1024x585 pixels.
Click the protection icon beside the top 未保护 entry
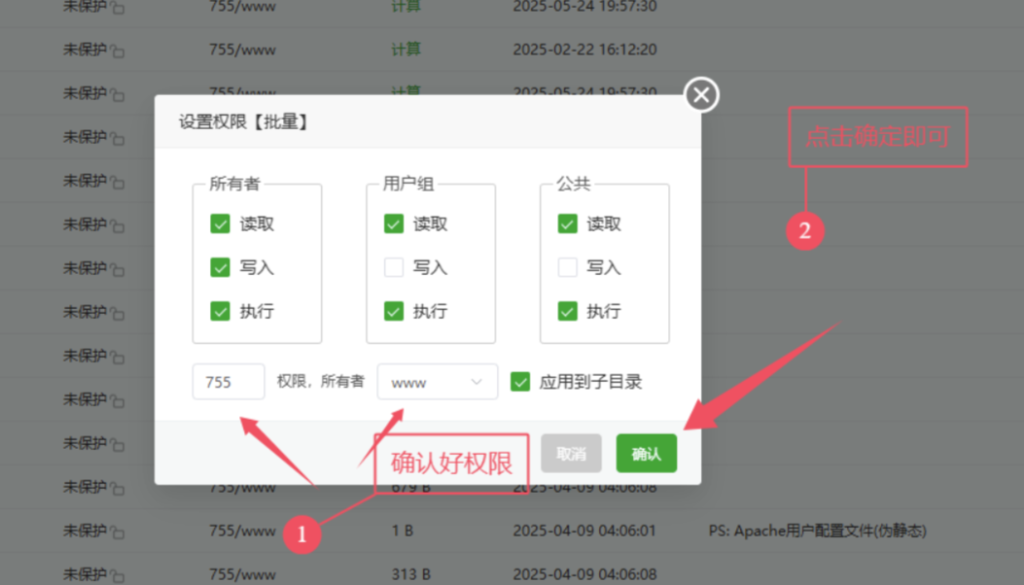pos(115,6)
